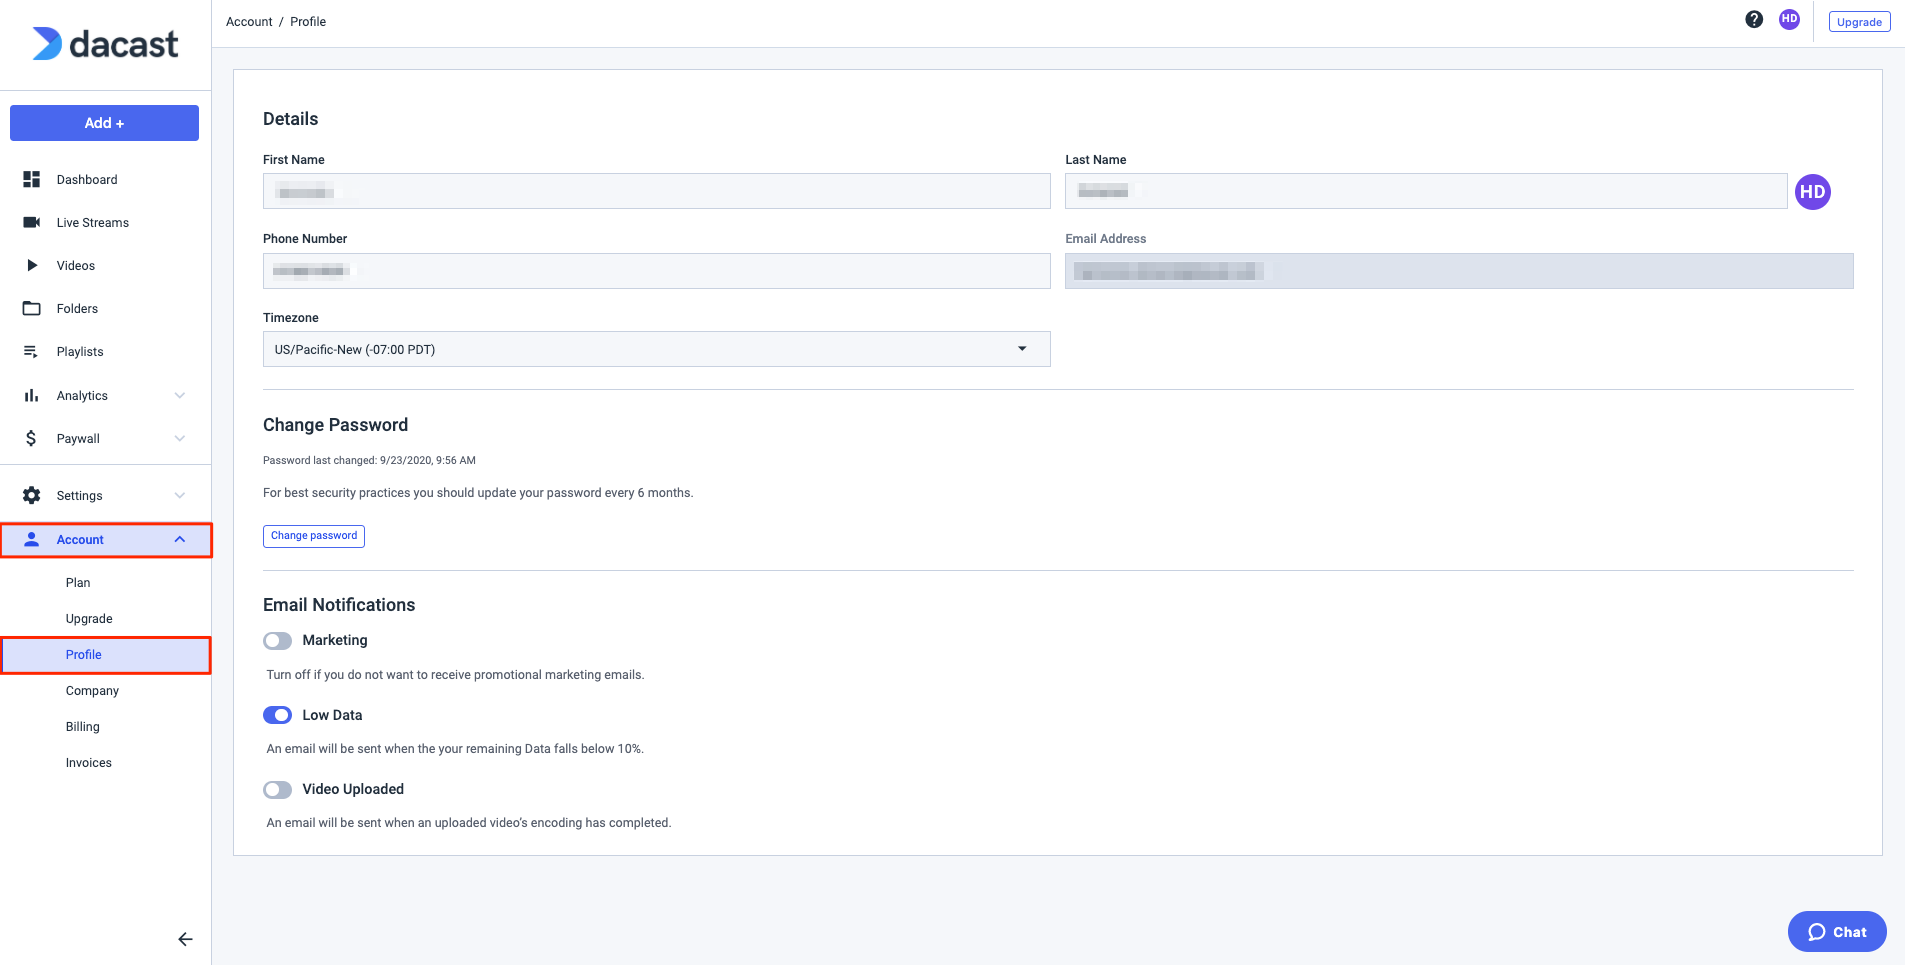
Task: Click the Account person icon
Action: click(x=32, y=539)
